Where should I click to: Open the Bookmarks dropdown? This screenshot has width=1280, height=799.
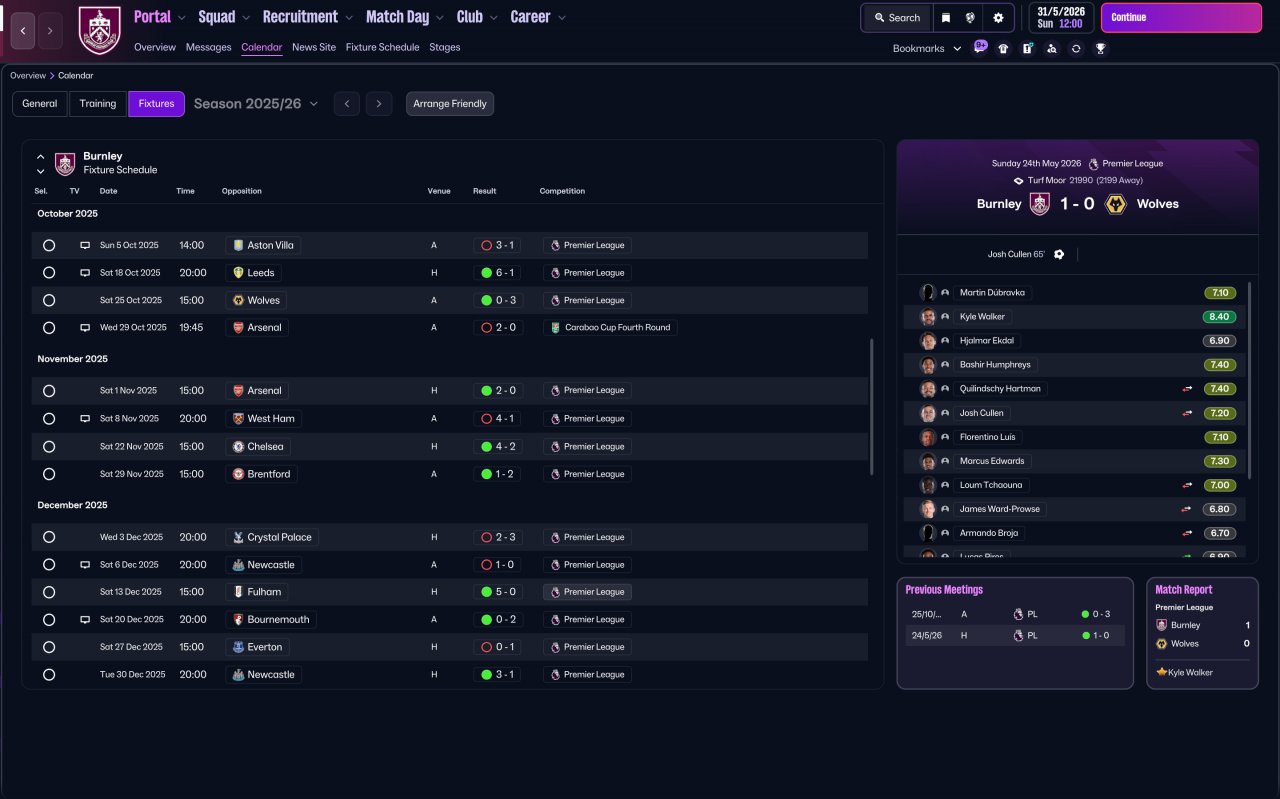[x=927, y=48]
